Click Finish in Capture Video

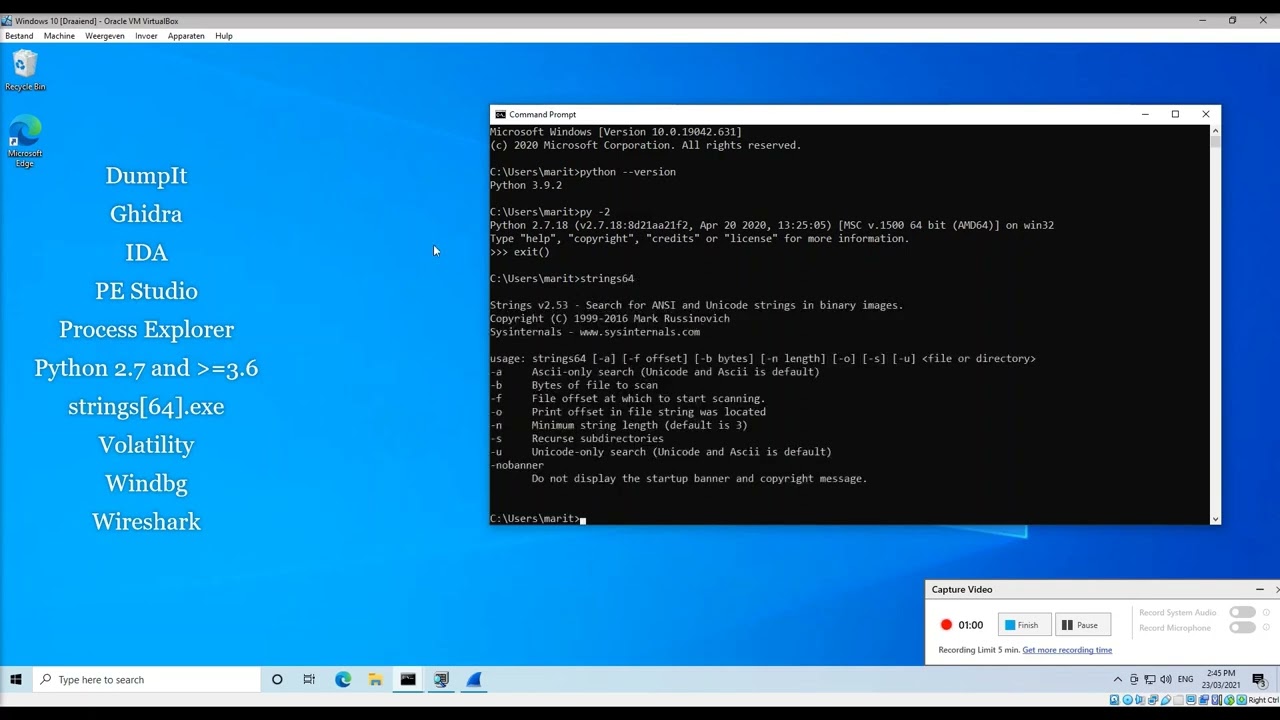1025,625
